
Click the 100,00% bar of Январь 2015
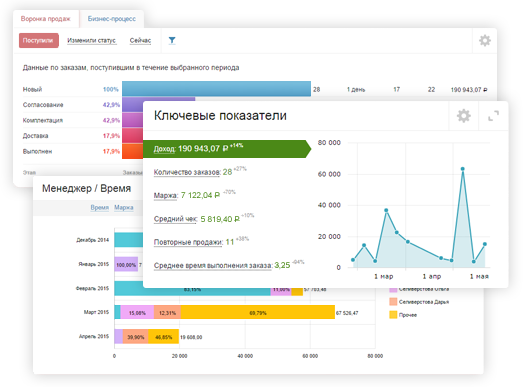126,264
